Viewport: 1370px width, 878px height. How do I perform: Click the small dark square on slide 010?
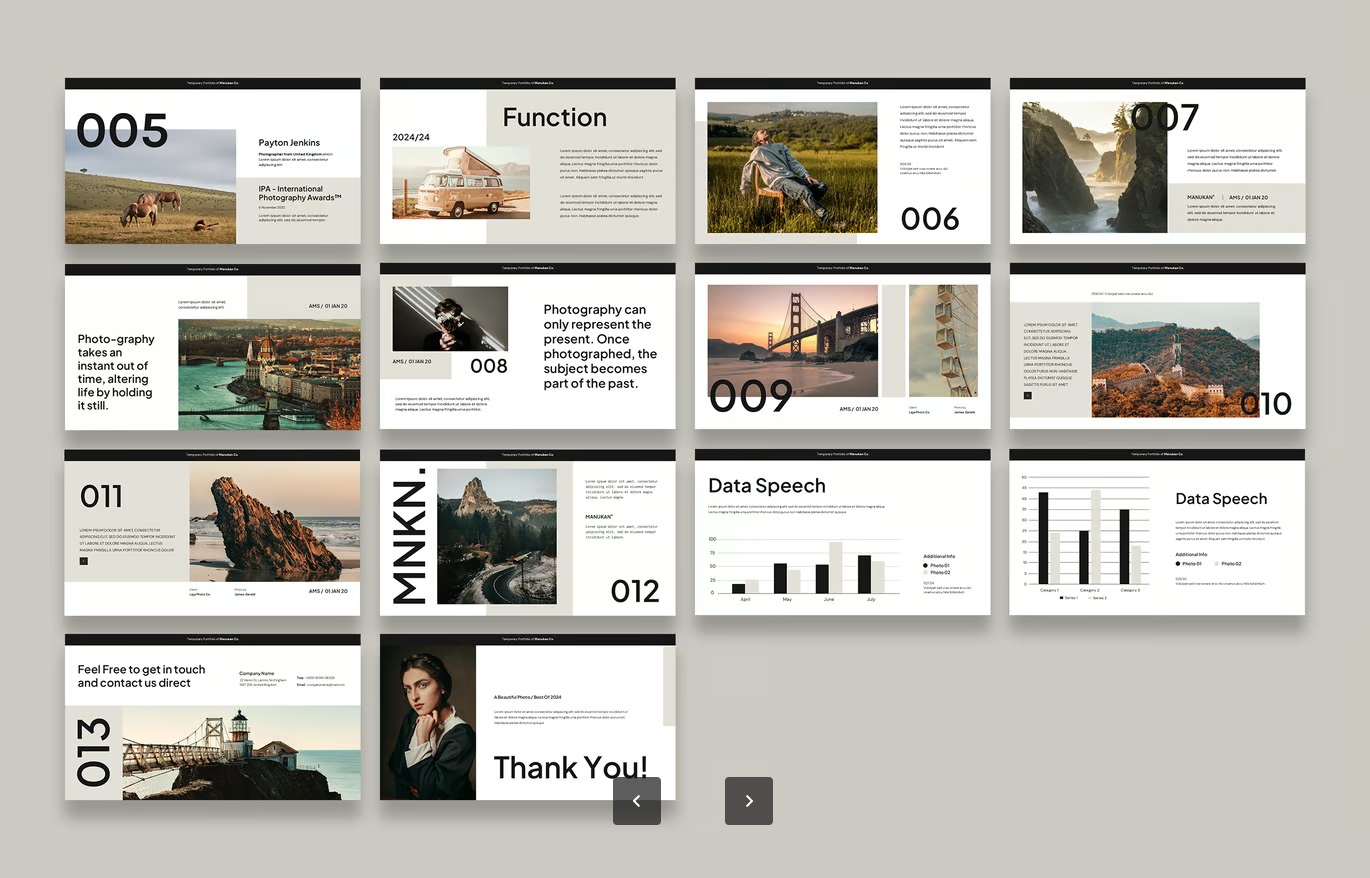(x=1027, y=396)
